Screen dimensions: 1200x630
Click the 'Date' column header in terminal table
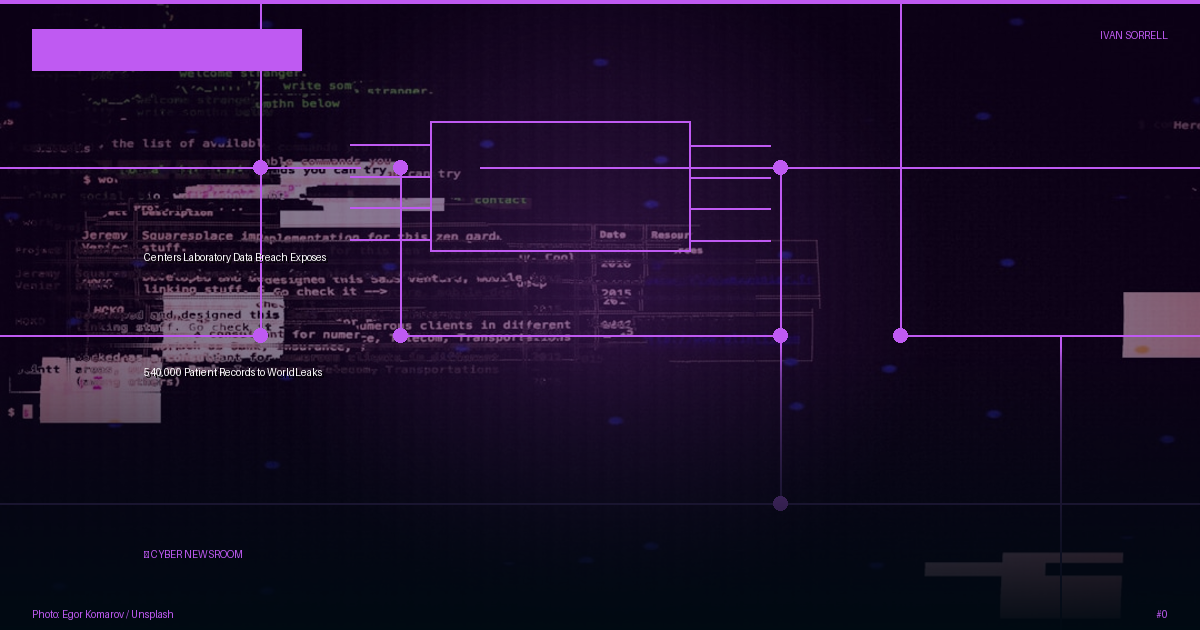(x=613, y=235)
